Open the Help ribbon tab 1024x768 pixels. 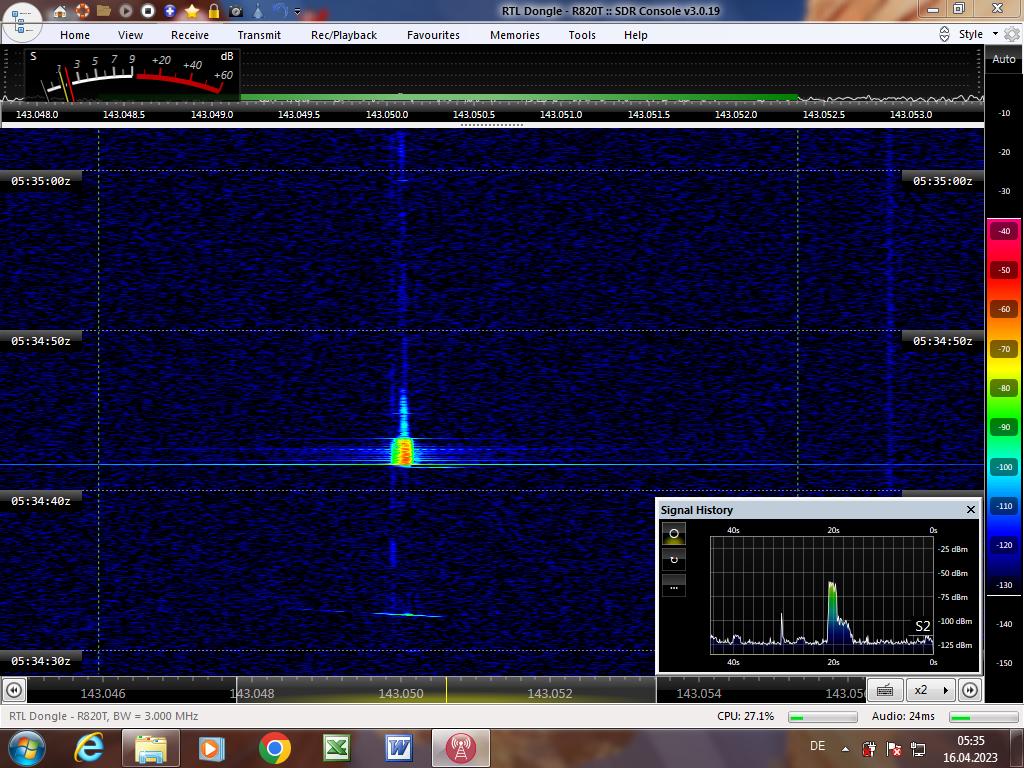point(635,35)
